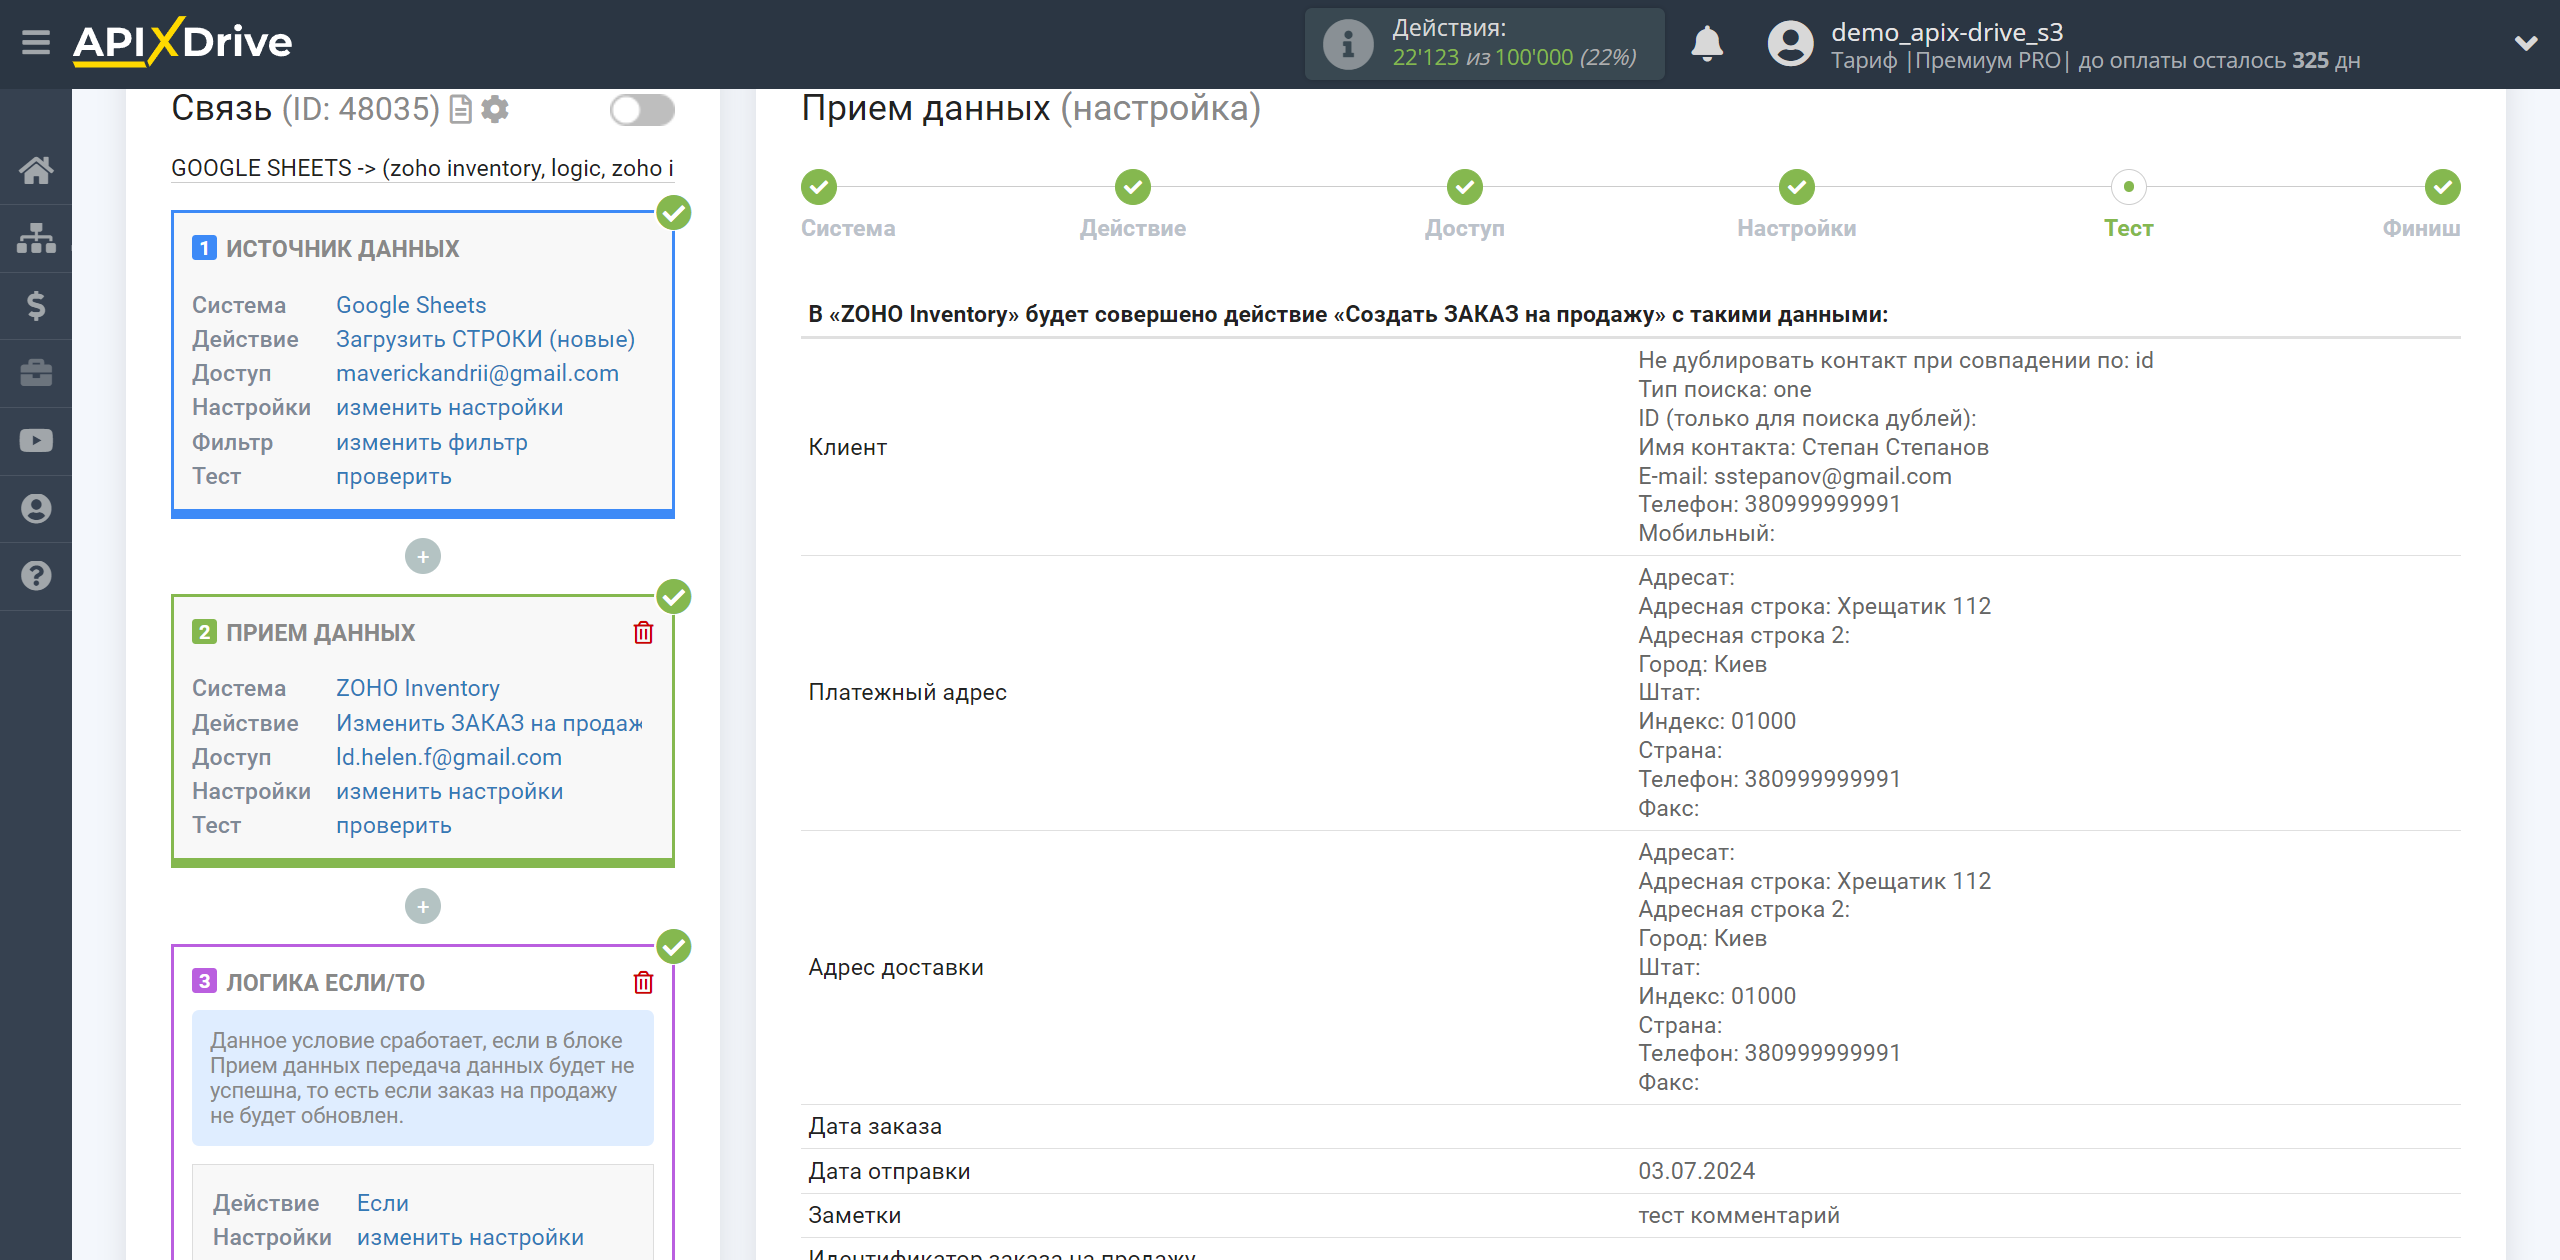Open maverickandrii@gmail.com access link
This screenshot has height=1260, width=2560.
[477, 373]
